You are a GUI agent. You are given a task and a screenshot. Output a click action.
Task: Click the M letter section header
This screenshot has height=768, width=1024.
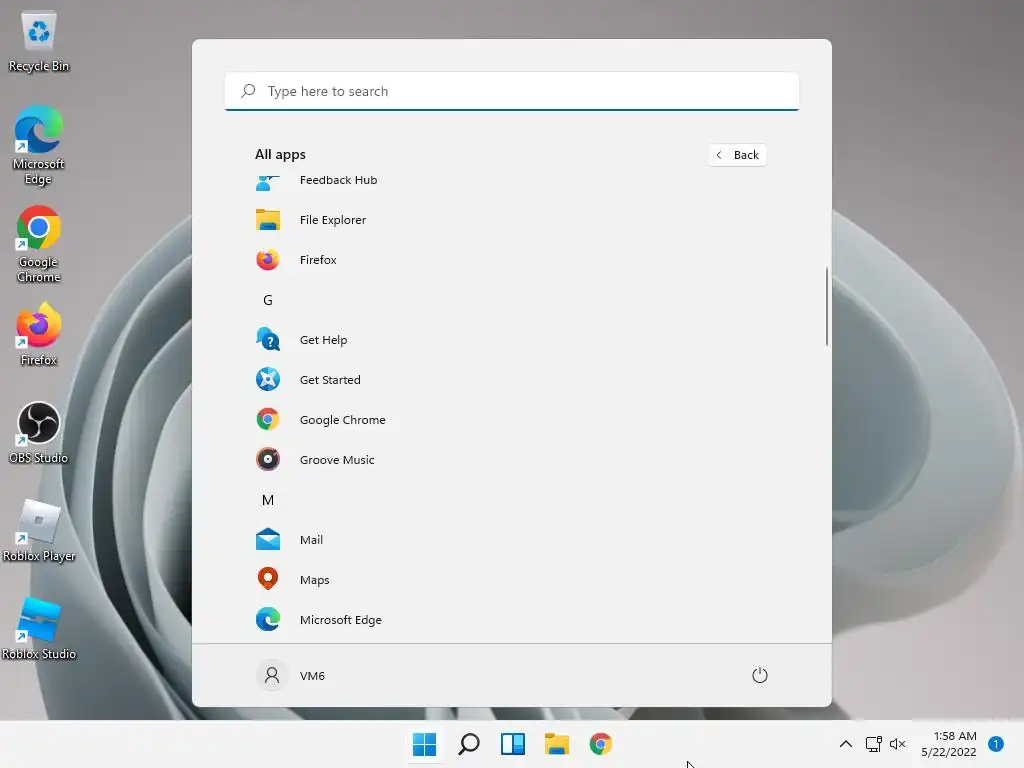point(268,500)
